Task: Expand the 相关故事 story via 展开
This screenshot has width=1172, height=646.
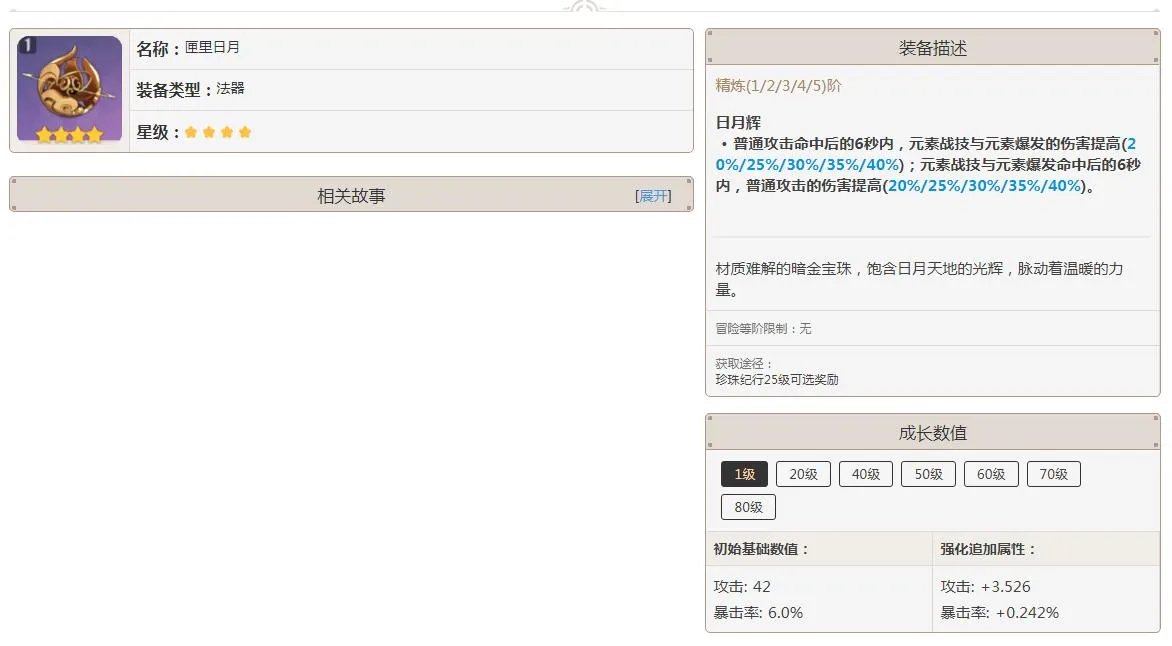Action: coord(655,195)
